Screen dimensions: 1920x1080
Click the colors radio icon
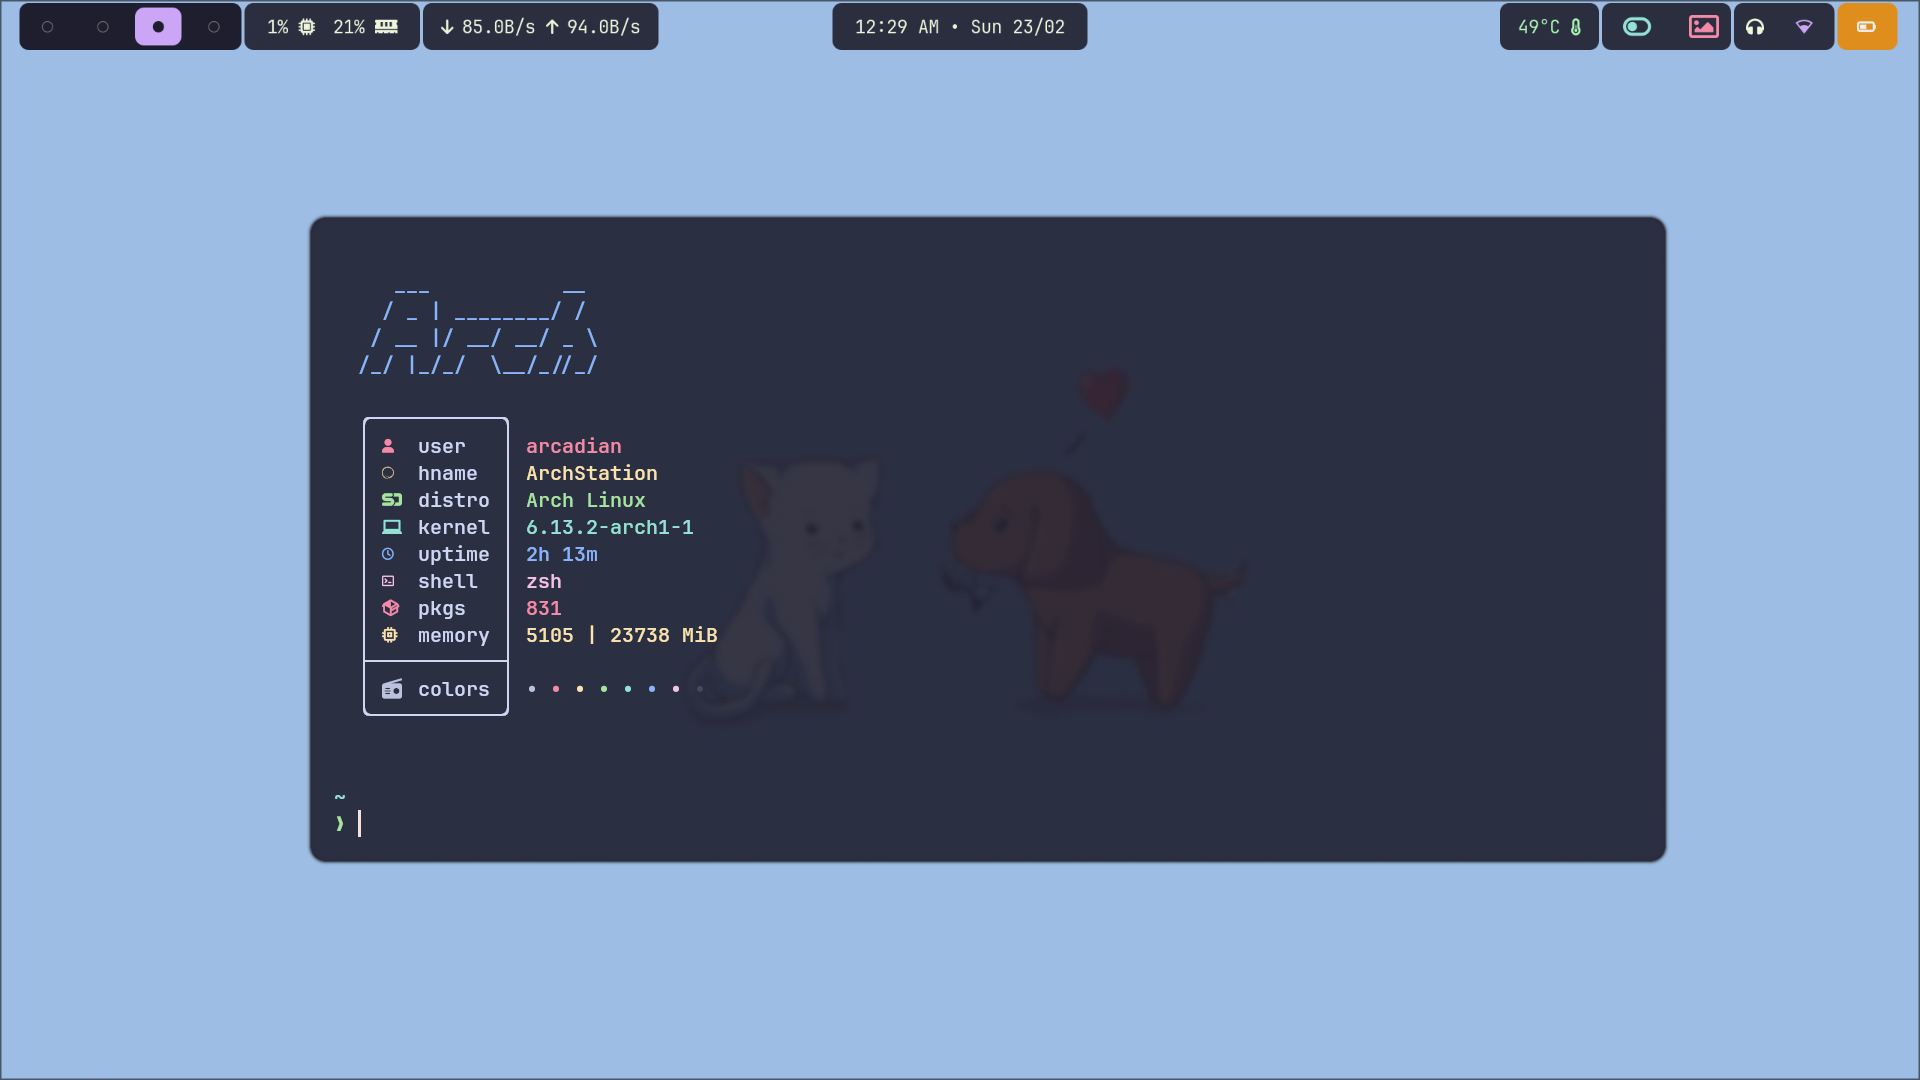392,689
